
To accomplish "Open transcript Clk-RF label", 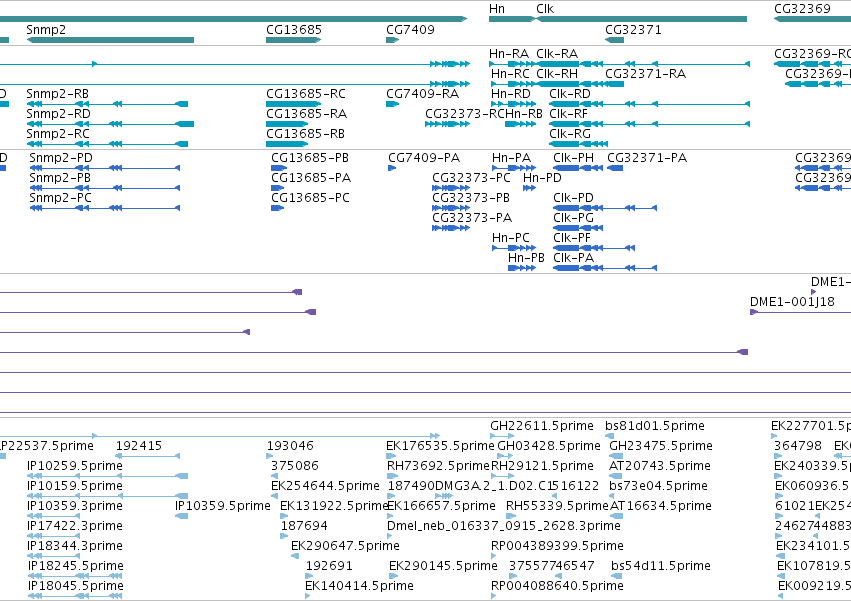I will pos(568,113).
